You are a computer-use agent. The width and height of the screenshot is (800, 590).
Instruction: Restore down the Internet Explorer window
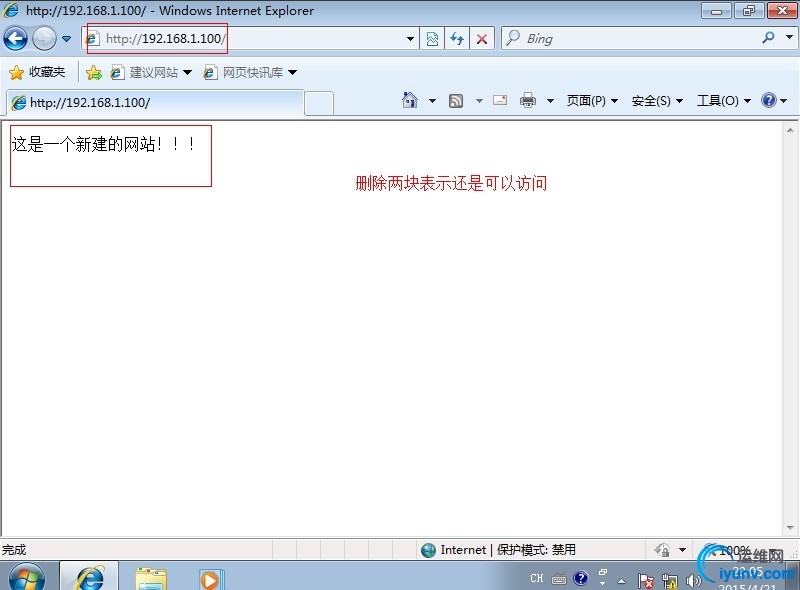click(x=748, y=11)
